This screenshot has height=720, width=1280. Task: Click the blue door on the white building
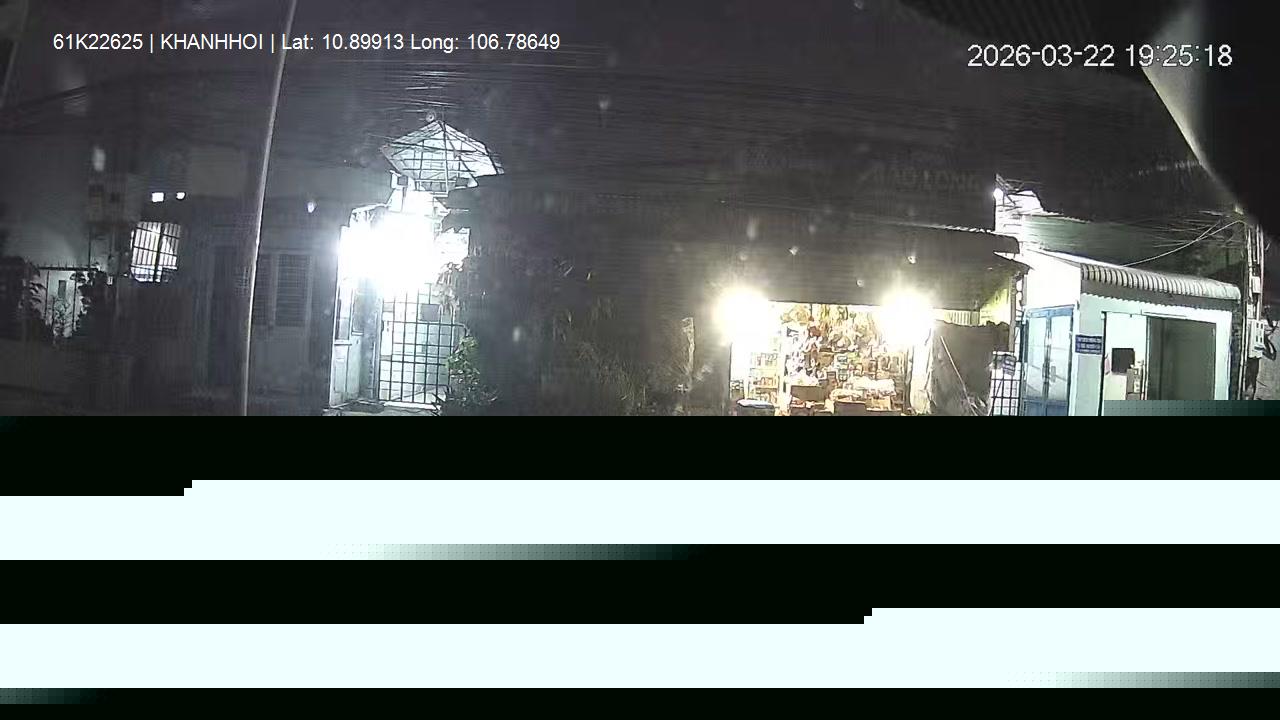[x=1046, y=361]
